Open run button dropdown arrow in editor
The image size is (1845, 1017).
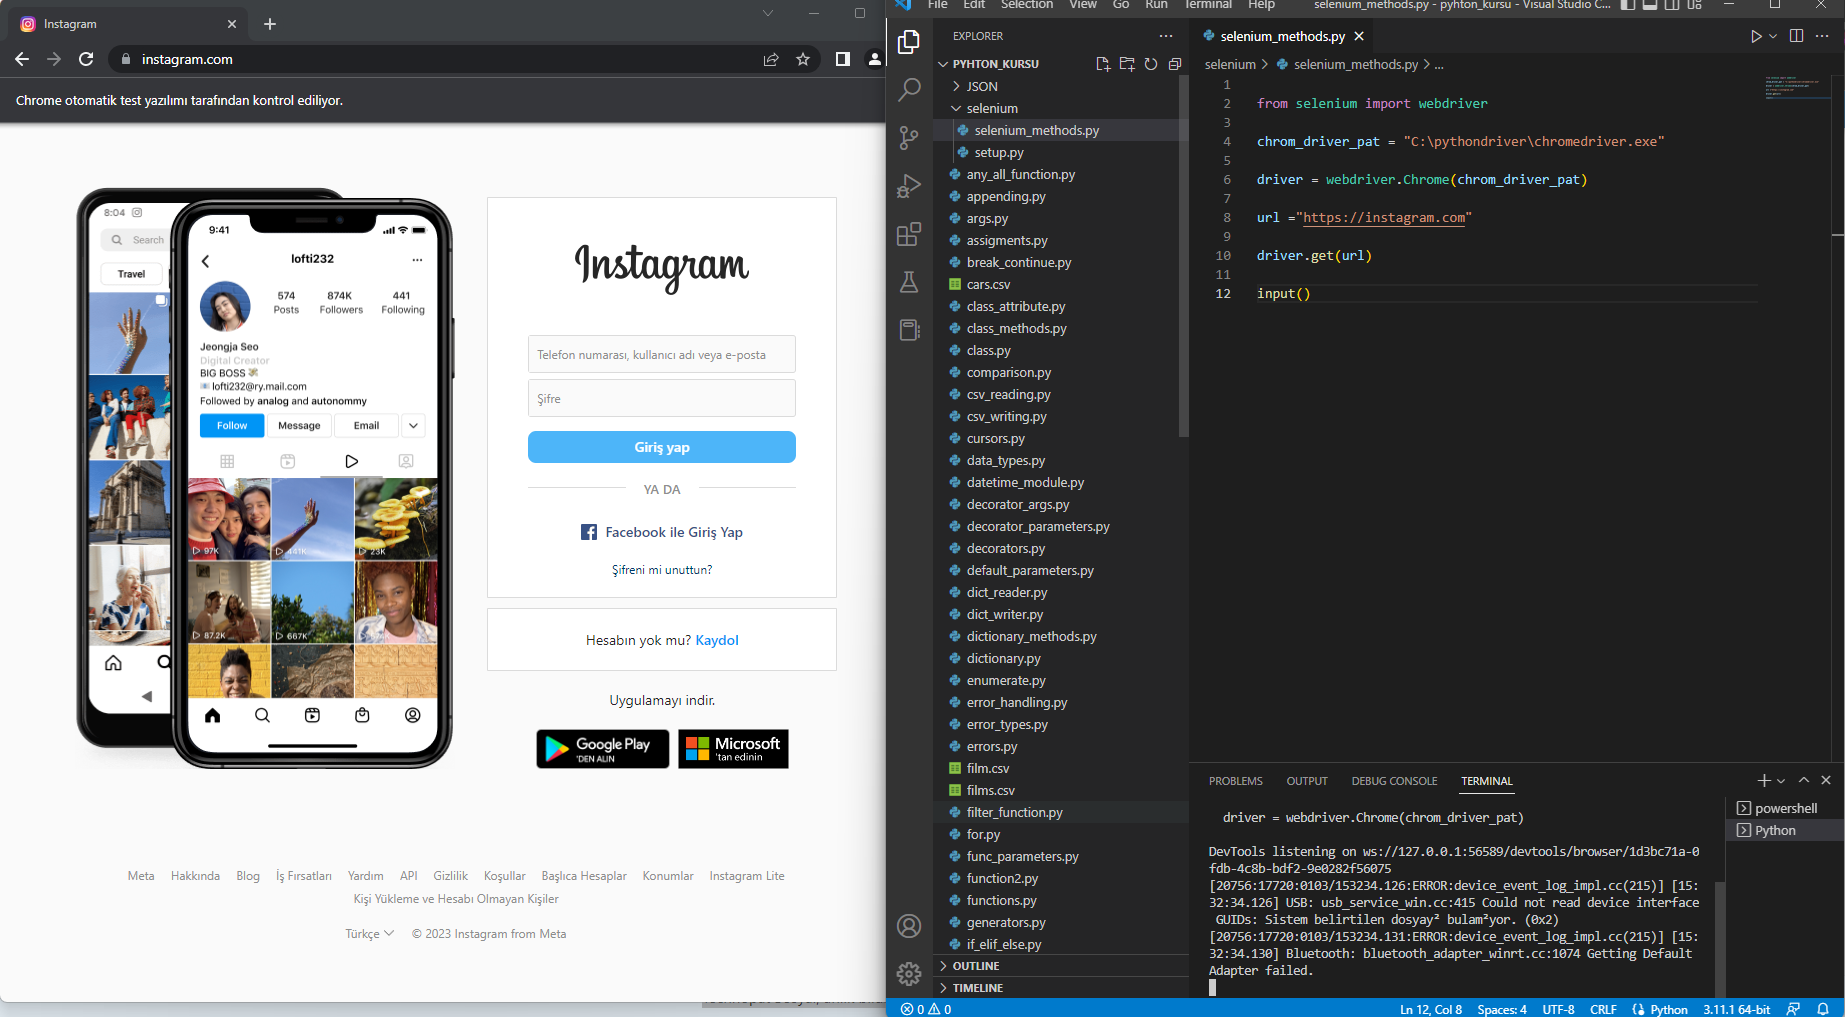coord(1773,36)
